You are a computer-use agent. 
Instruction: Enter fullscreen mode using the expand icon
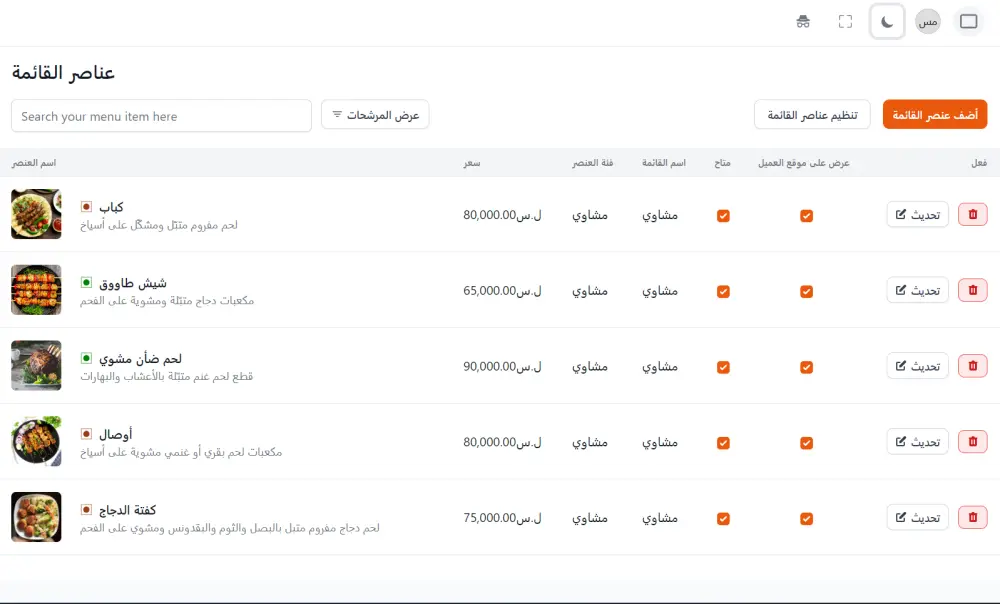click(x=845, y=20)
